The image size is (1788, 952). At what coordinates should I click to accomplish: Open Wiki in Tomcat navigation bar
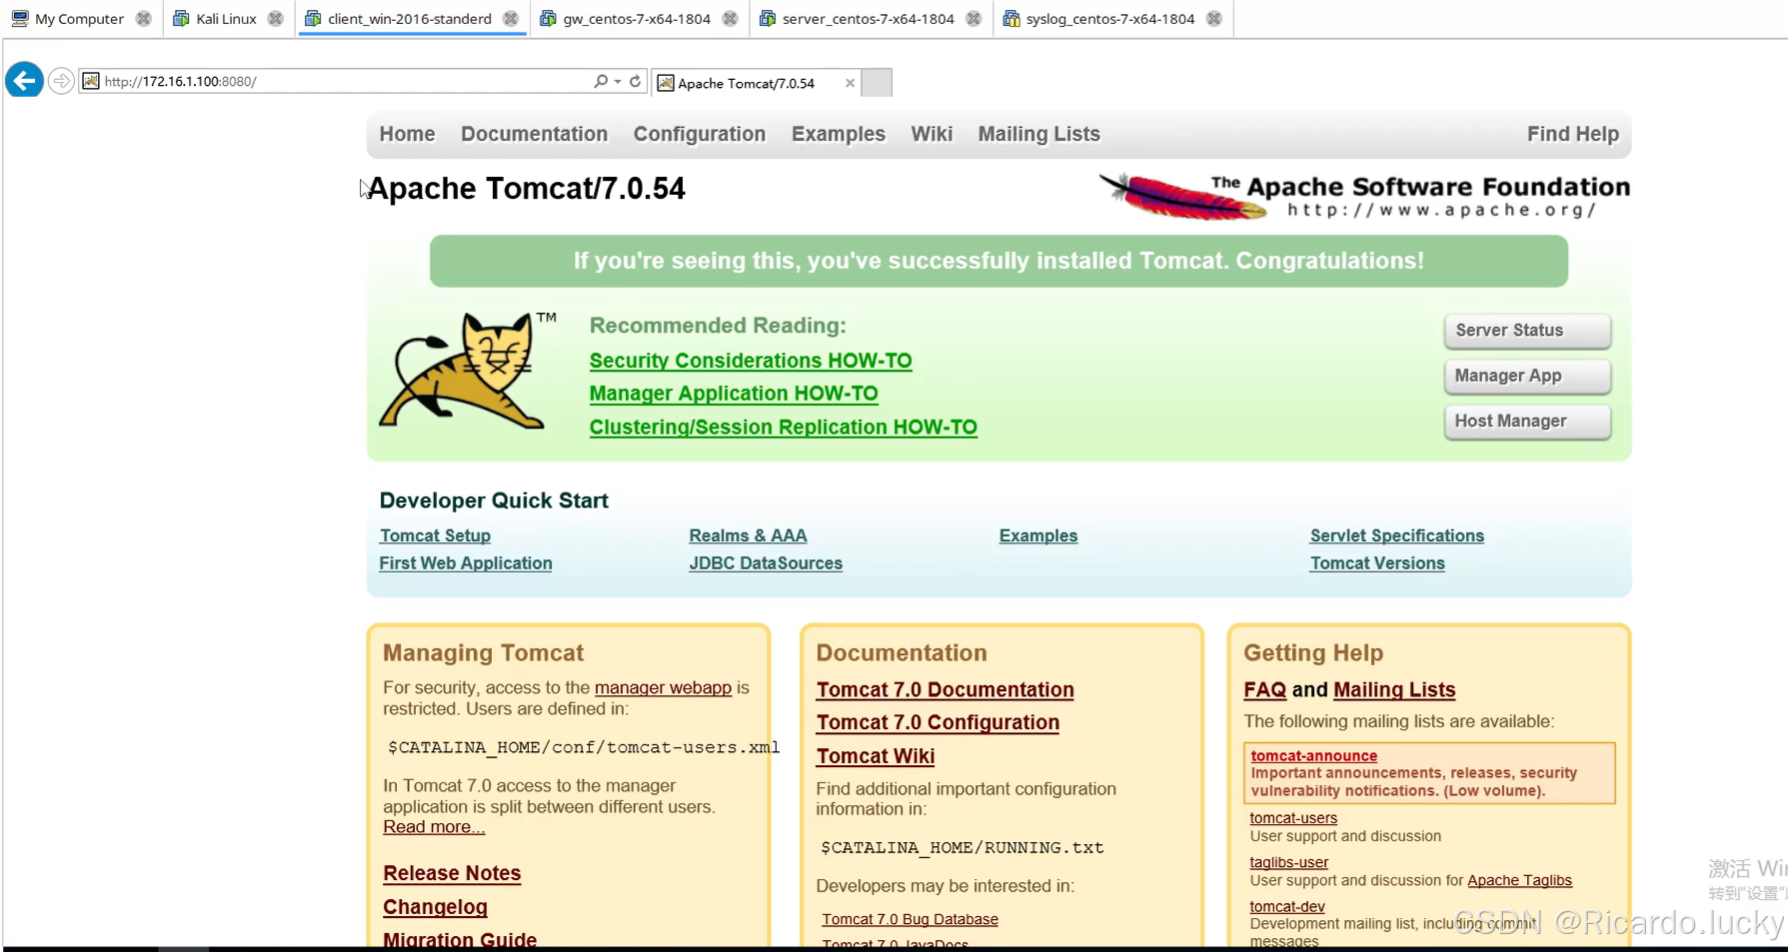(931, 134)
